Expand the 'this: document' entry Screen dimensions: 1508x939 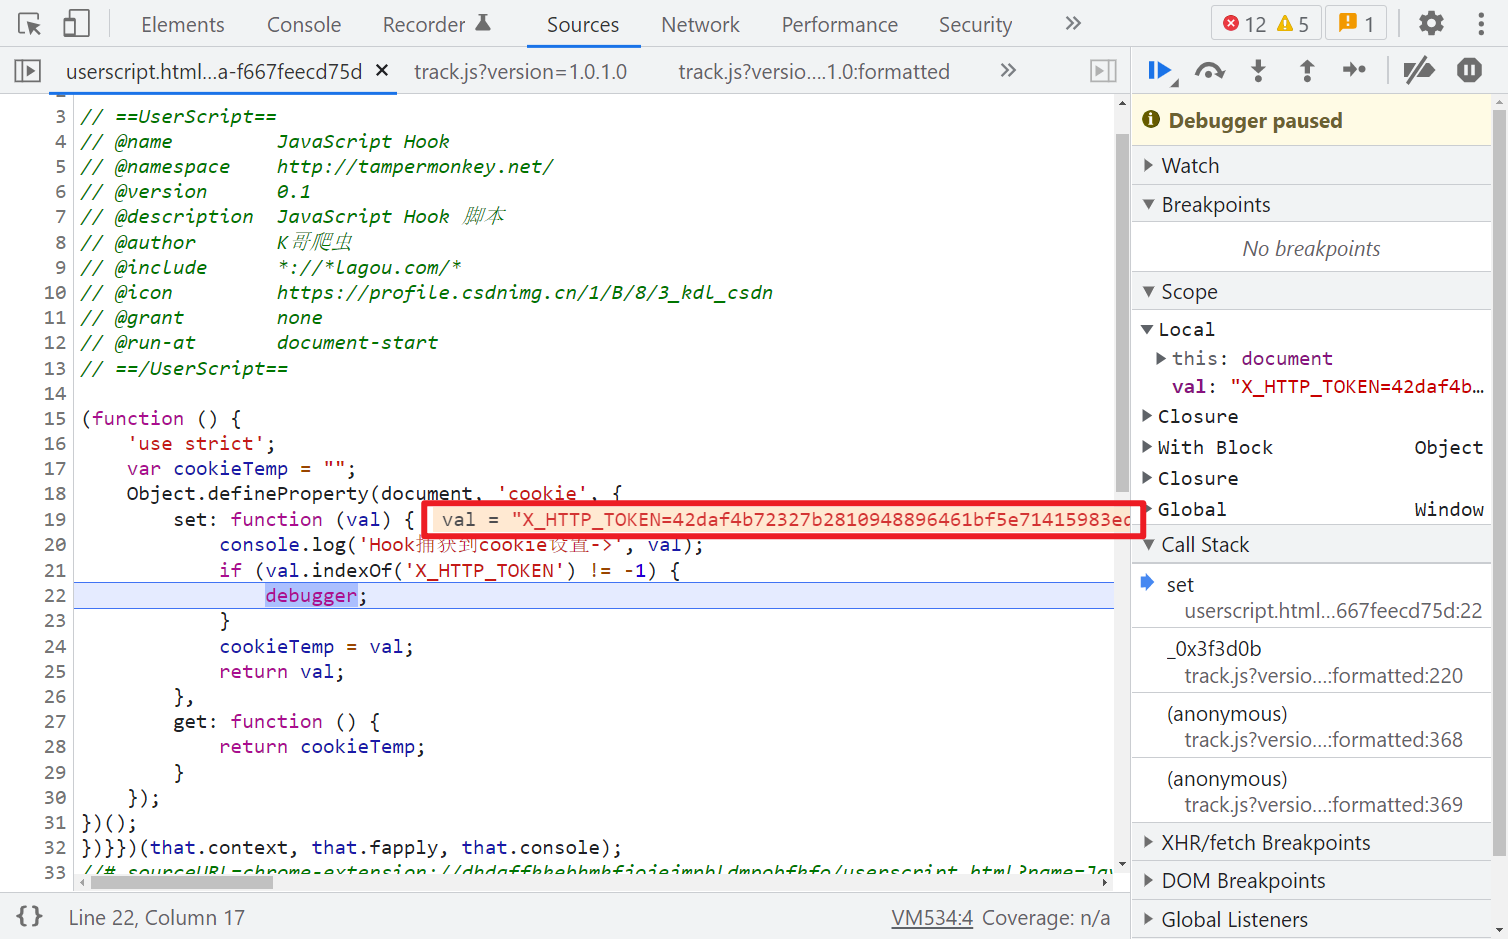(x=1161, y=358)
